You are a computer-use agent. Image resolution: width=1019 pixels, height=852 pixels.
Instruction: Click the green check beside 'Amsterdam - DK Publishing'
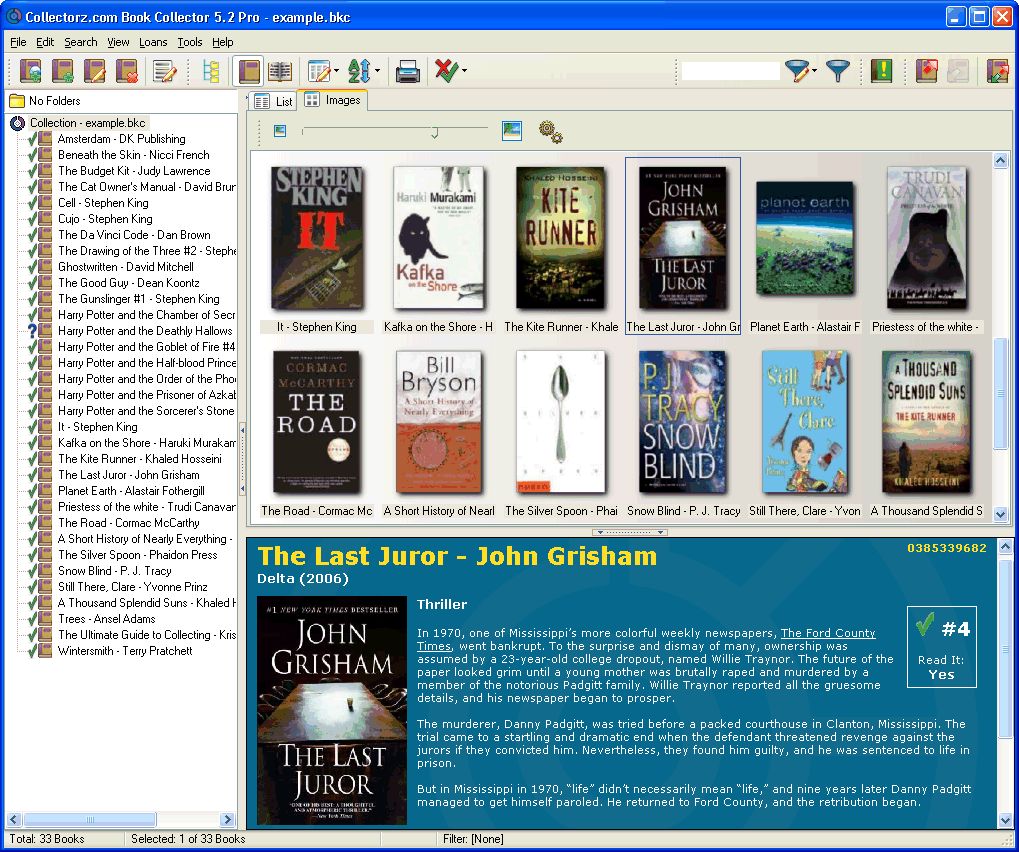pos(31,139)
